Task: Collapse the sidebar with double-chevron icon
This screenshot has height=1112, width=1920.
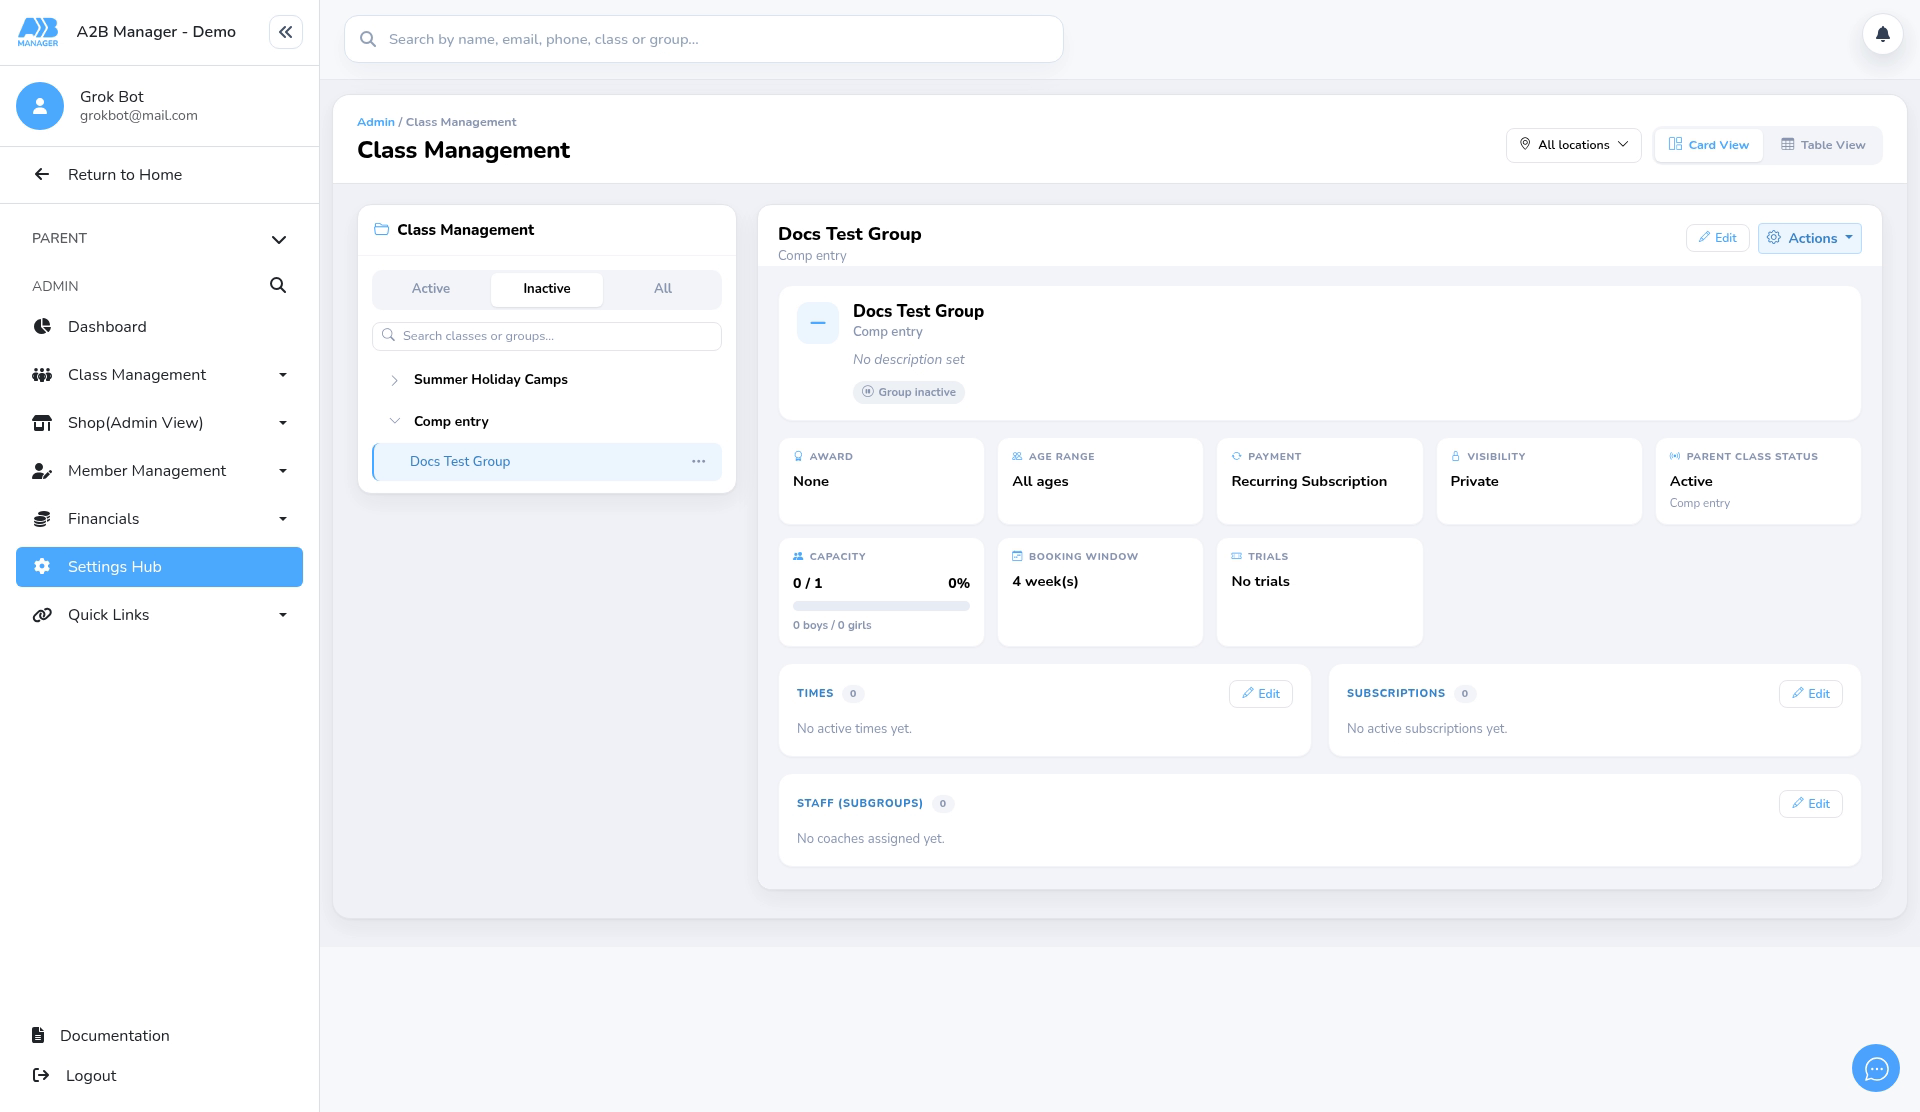Action: 286,32
